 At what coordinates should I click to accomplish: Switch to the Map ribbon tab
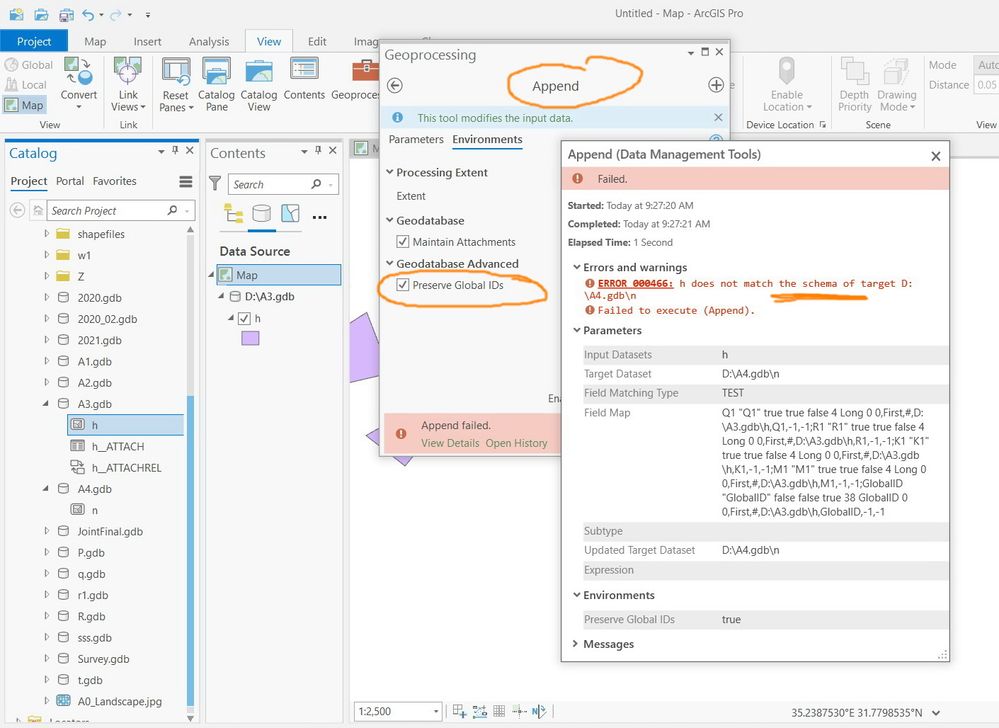[95, 41]
